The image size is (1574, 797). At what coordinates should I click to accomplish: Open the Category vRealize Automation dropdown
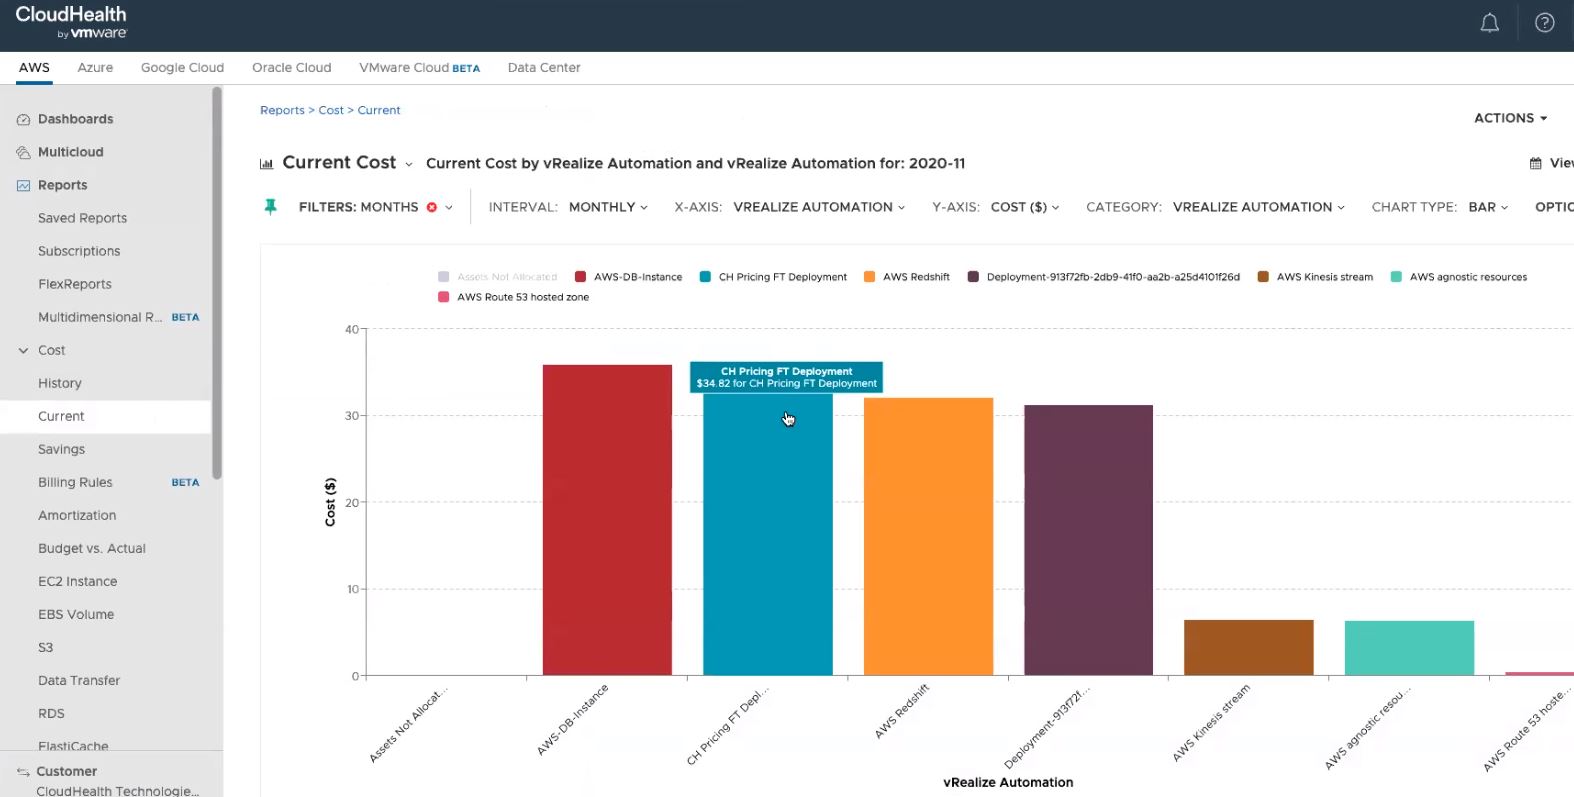(1258, 207)
